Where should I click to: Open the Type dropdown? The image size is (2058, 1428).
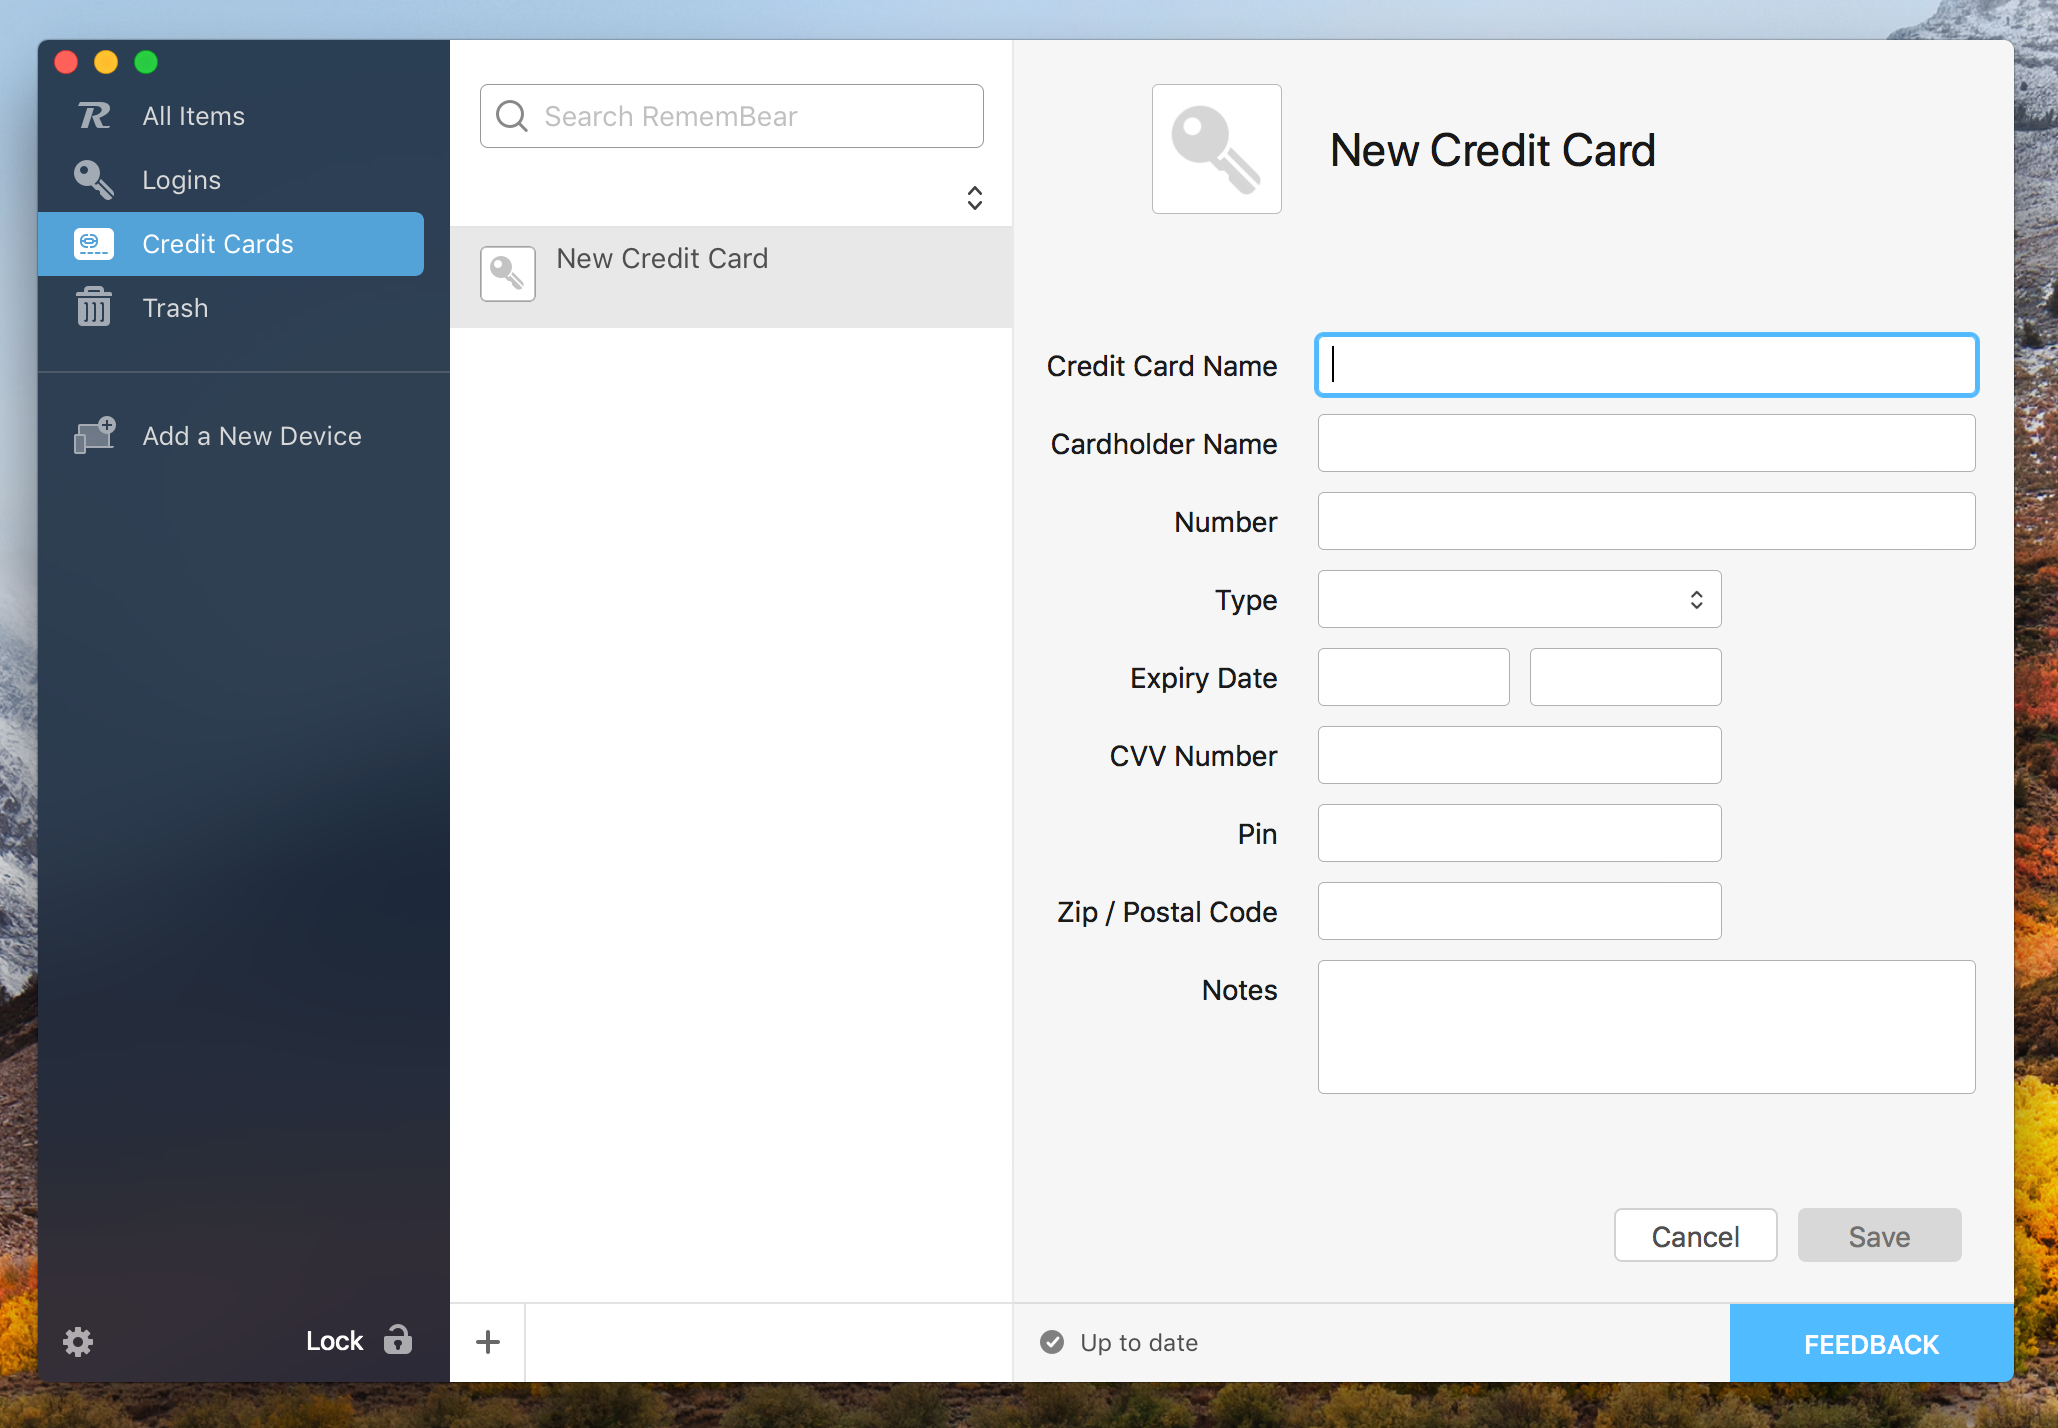tap(1519, 599)
